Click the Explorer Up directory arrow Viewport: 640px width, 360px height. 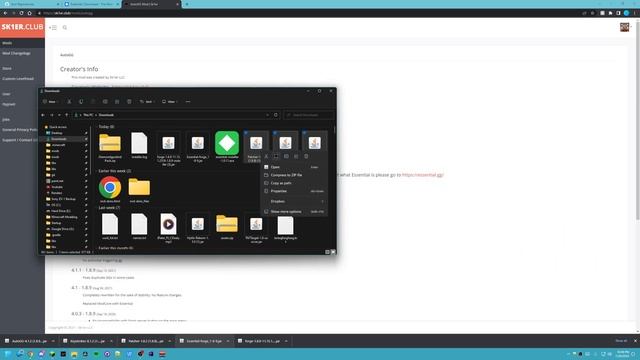tap(67, 115)
